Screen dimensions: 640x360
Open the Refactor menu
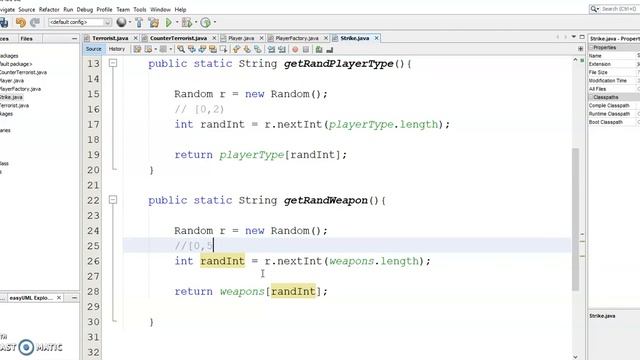click(x=49, y=9)
